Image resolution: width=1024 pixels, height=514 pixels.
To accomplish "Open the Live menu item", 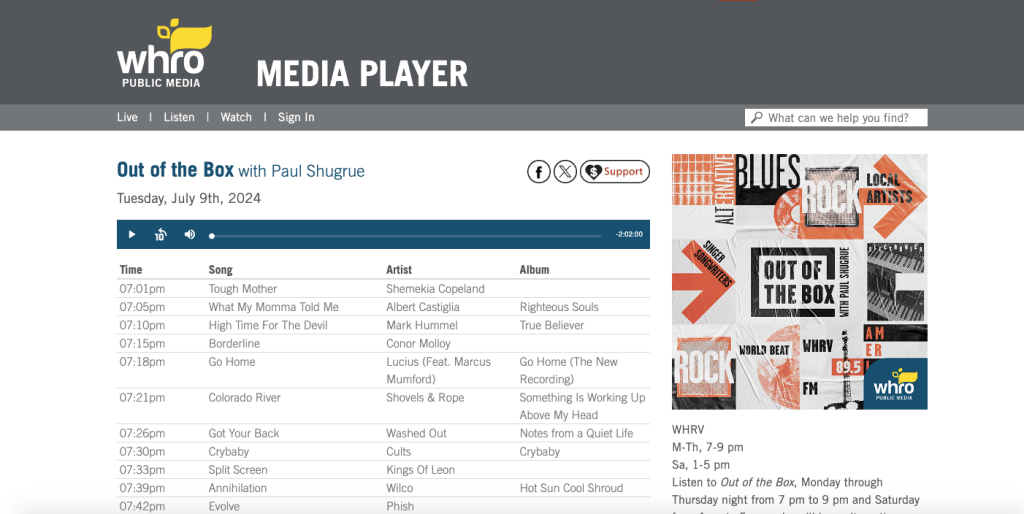I will click(127, 118).
